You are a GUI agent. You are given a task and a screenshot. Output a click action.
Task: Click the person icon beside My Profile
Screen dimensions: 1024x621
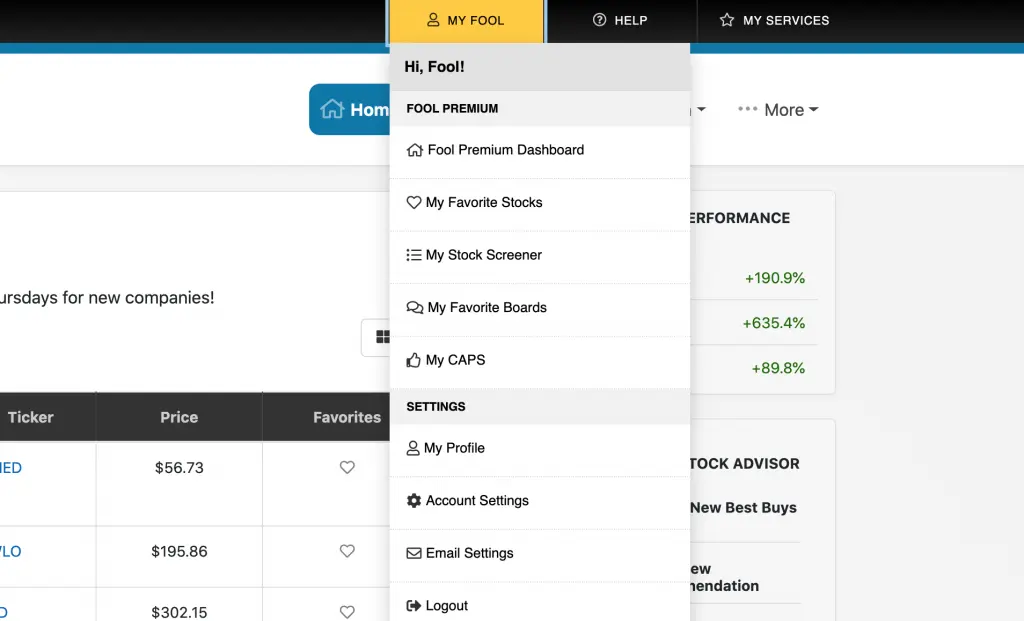click(x=413, y=448)
